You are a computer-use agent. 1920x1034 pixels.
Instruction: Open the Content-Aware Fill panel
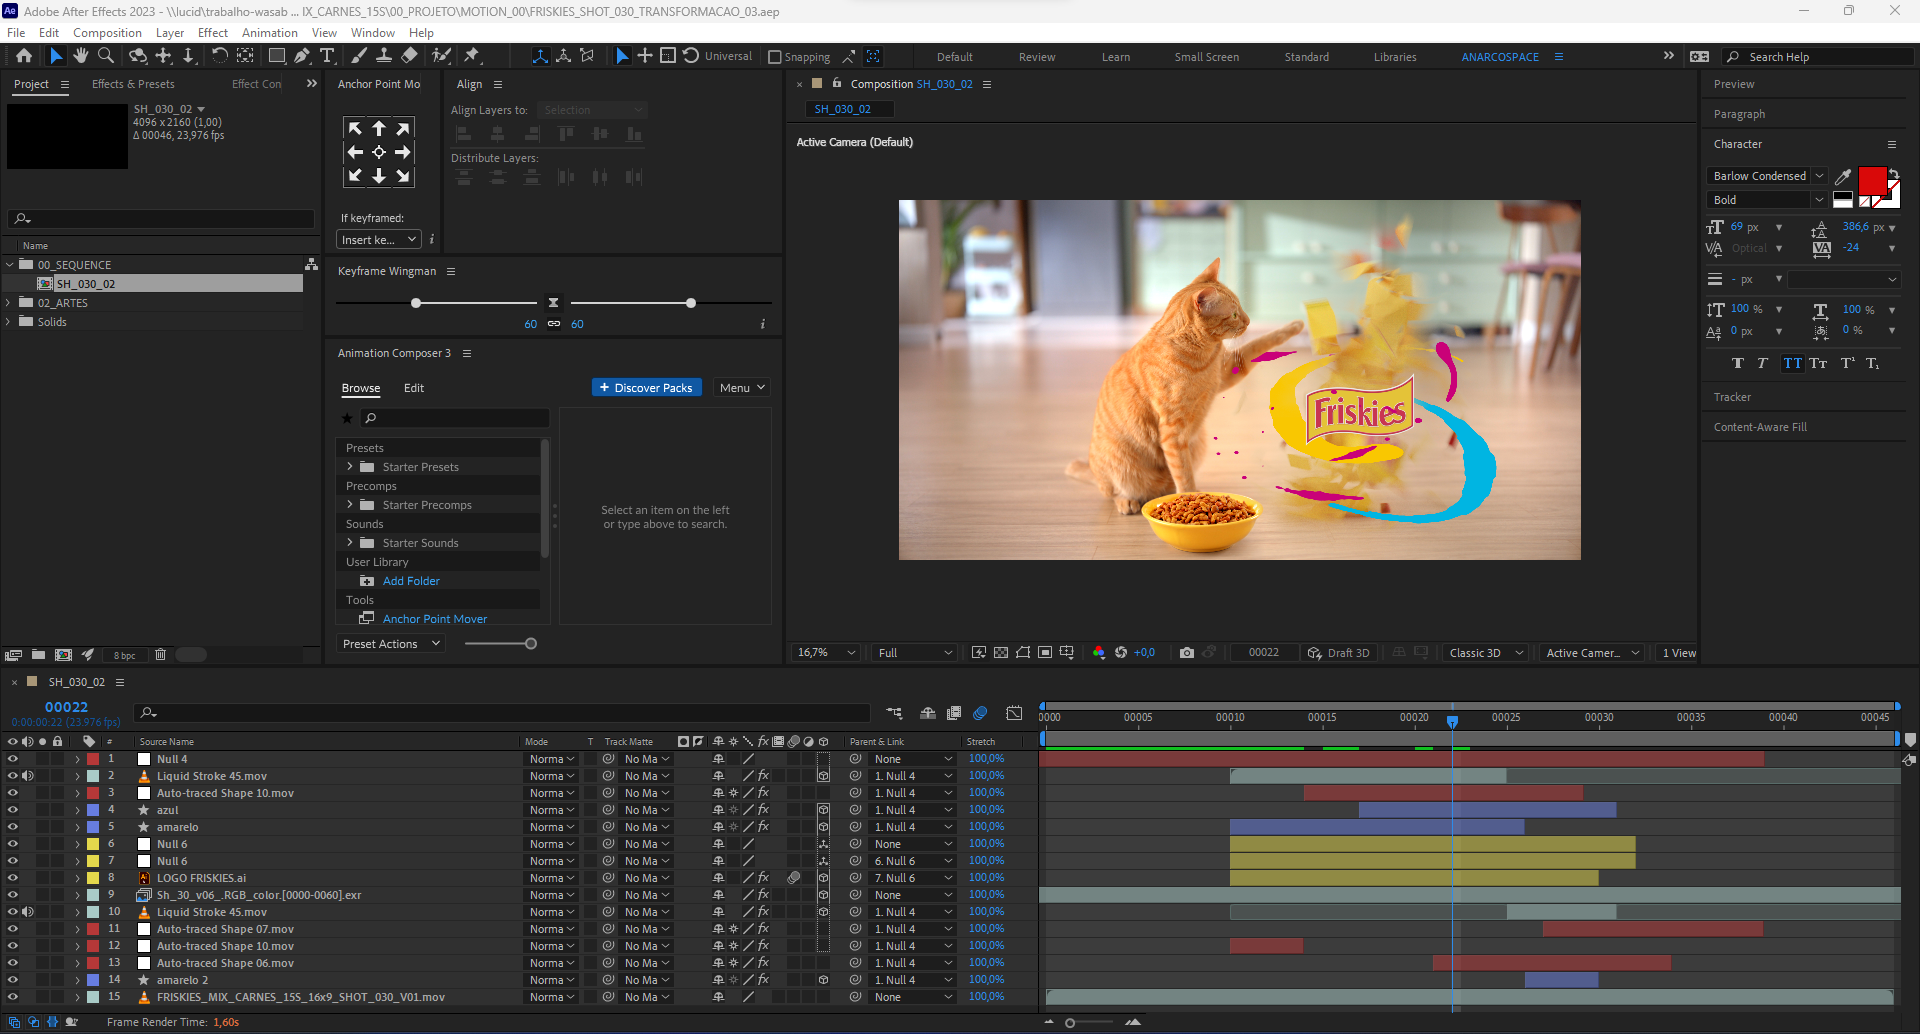1760,427
